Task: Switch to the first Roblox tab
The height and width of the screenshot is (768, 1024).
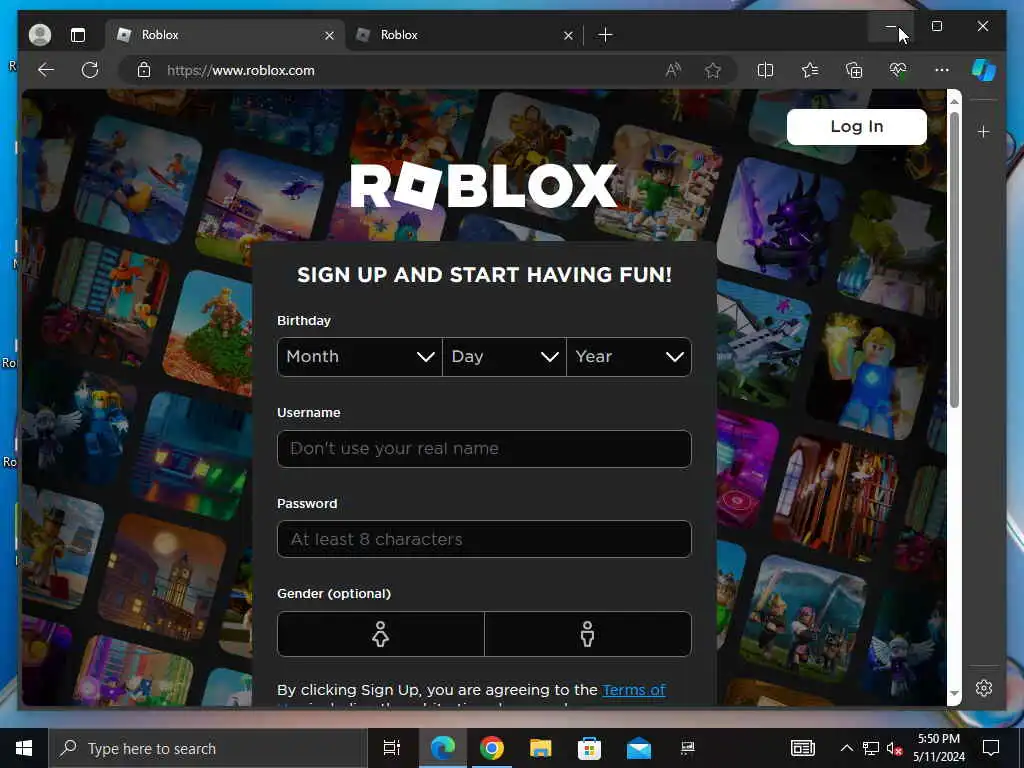Action: point(225,35)
